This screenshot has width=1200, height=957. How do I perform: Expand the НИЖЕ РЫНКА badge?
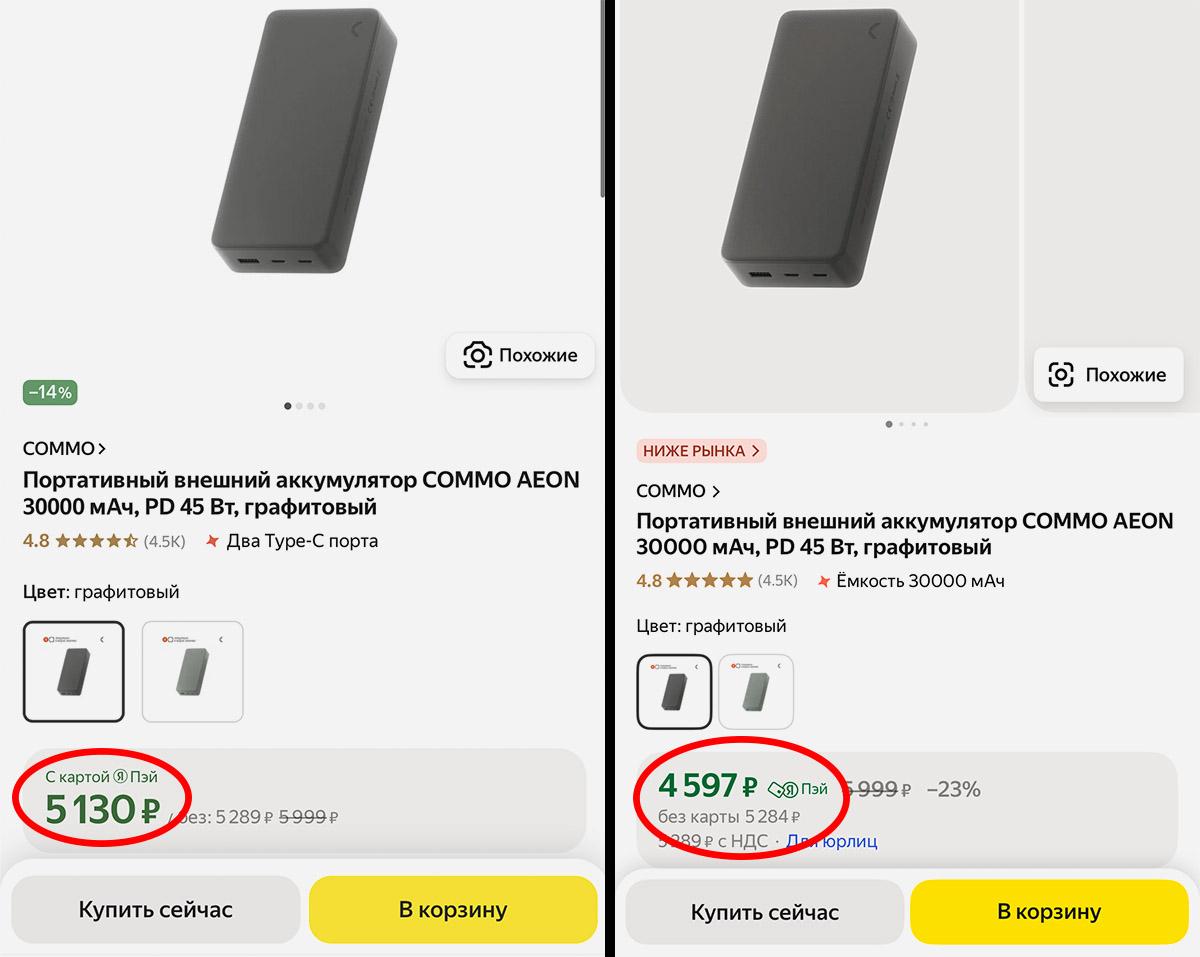point(701,451)
